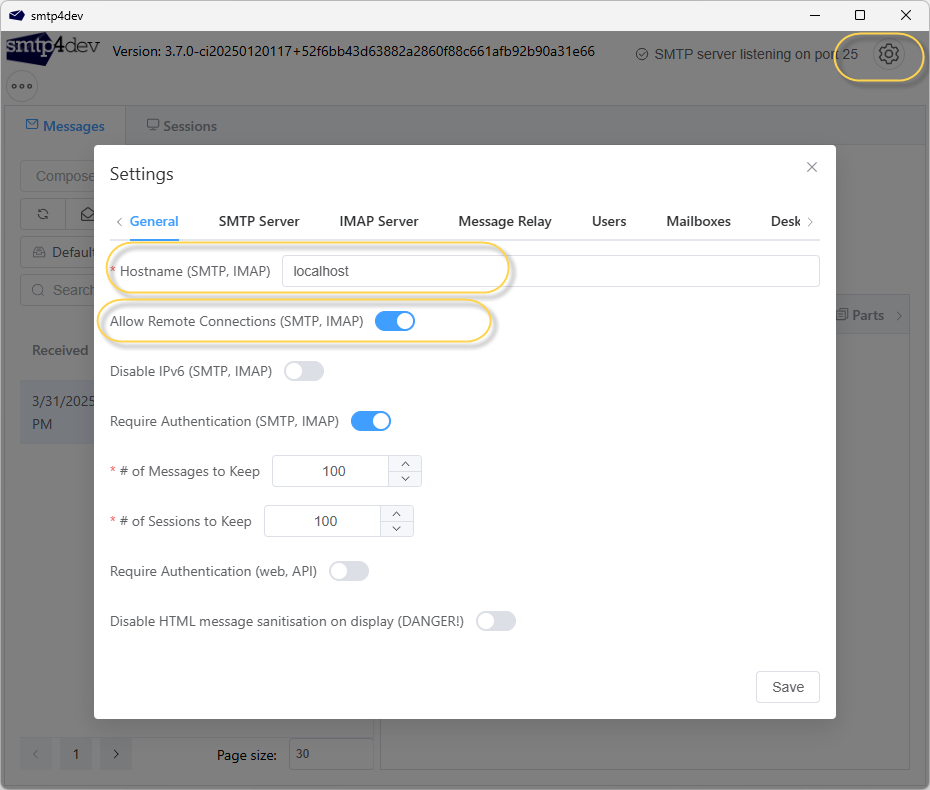Go to previous page of messages
The height and width of the screenshot is (790, 930).
[36, 754]
